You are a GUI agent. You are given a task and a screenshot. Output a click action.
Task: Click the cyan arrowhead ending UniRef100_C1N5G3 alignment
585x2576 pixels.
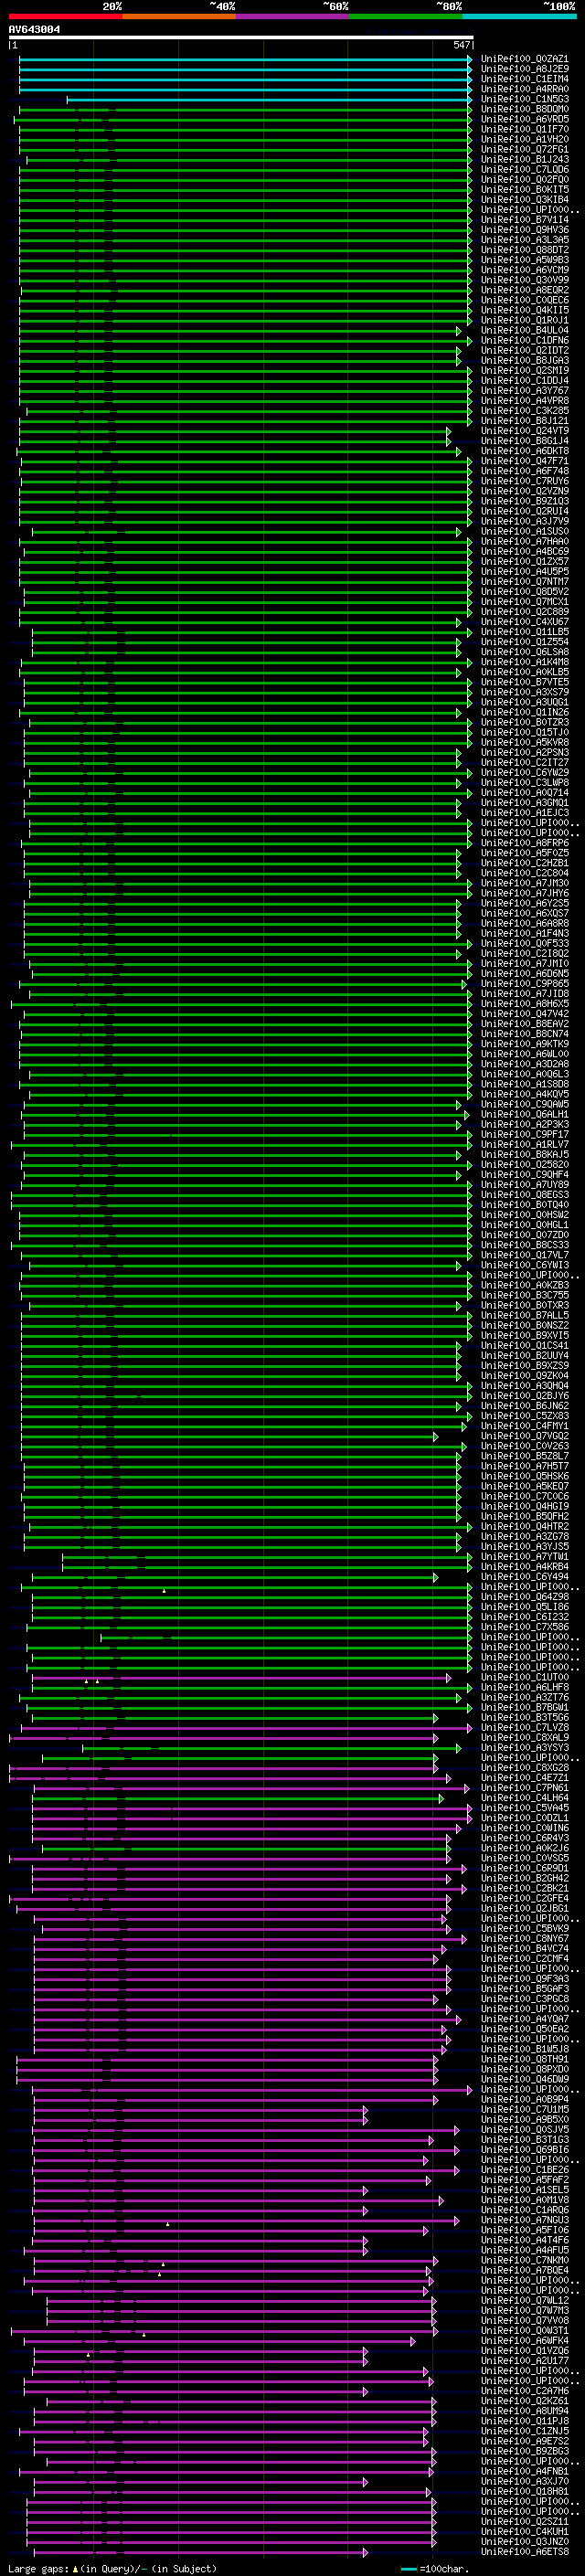[x=469, y=99]
